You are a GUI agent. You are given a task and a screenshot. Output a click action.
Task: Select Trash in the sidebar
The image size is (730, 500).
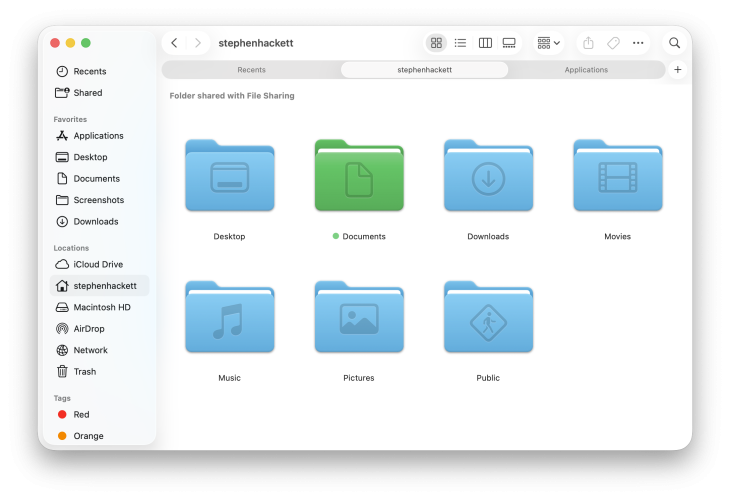click(84, 372)
